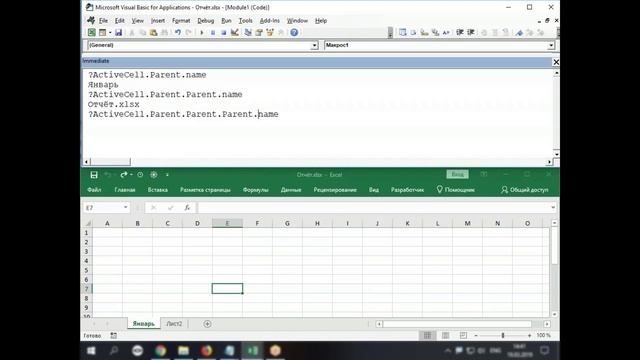Click the Помощник tell-me lightbulb
Viewport: 640px width, 360px height.
click(x=456, y=190)
